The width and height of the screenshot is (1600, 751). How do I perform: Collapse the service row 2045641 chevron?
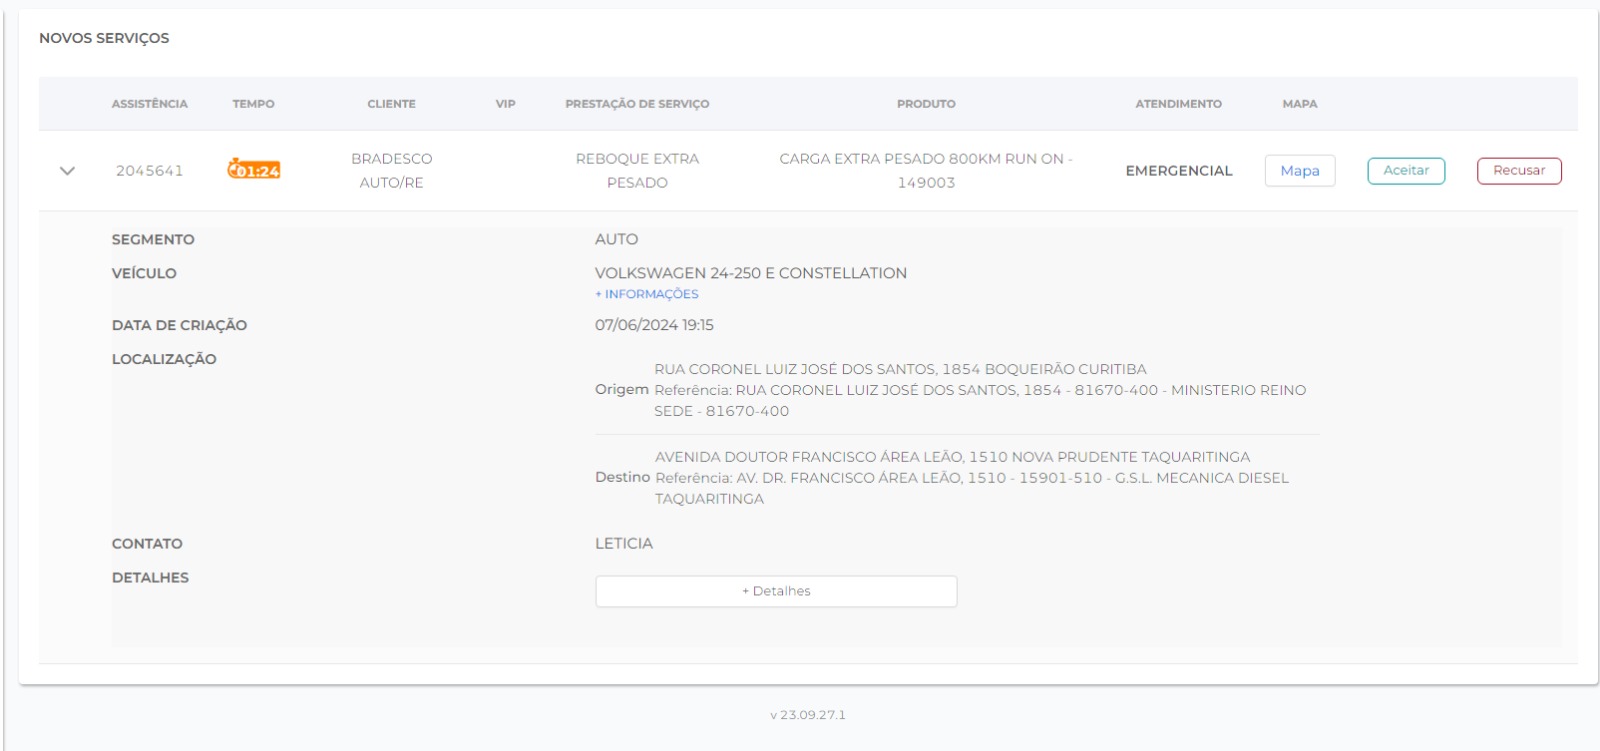pyautogui.click(x=67, y=171)
